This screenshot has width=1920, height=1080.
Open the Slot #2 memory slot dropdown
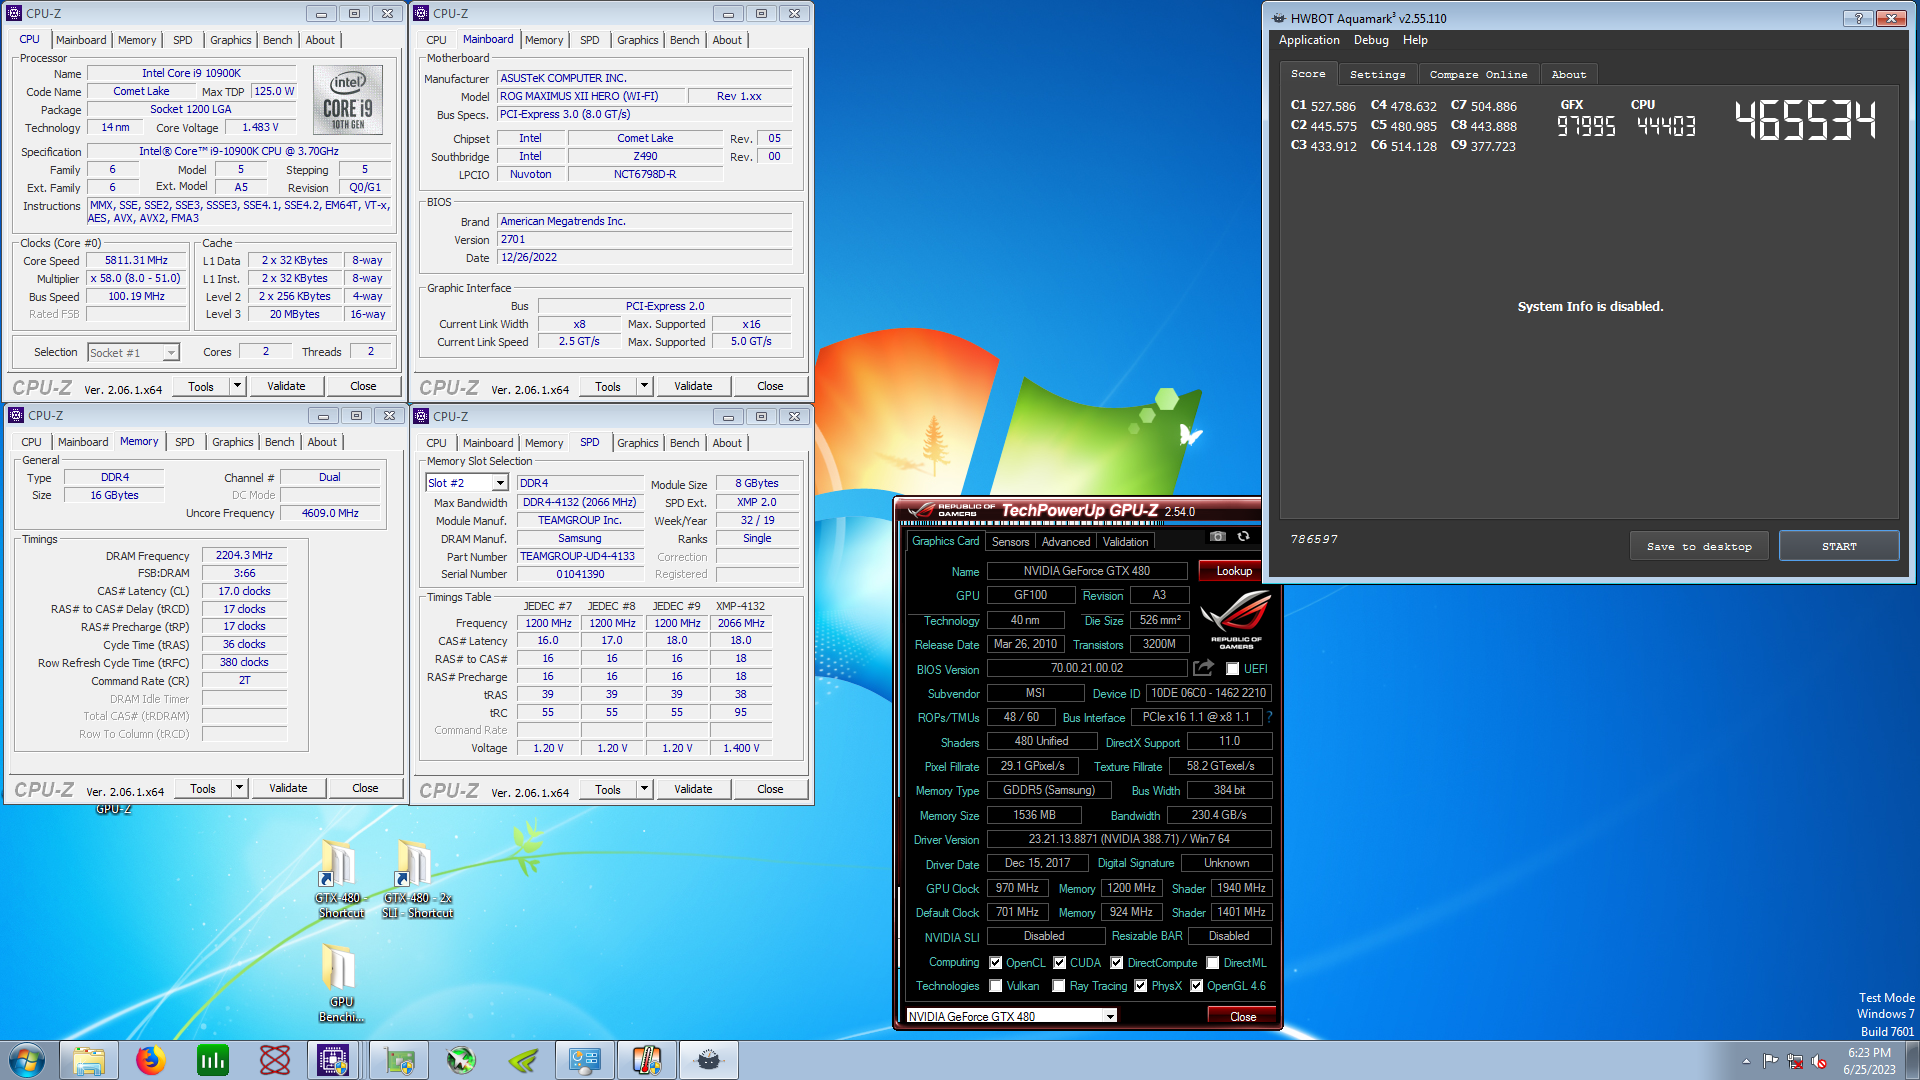(467, 483)
